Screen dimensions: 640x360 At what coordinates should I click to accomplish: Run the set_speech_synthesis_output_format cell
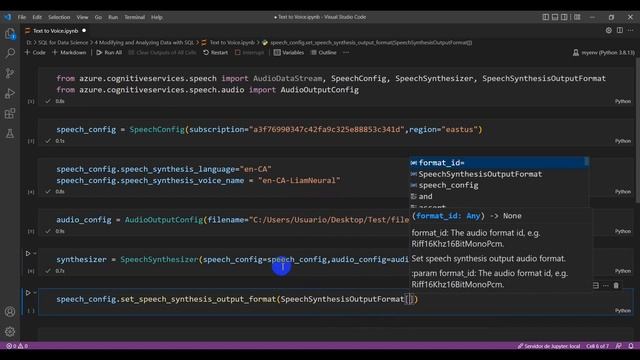[28, 293]
